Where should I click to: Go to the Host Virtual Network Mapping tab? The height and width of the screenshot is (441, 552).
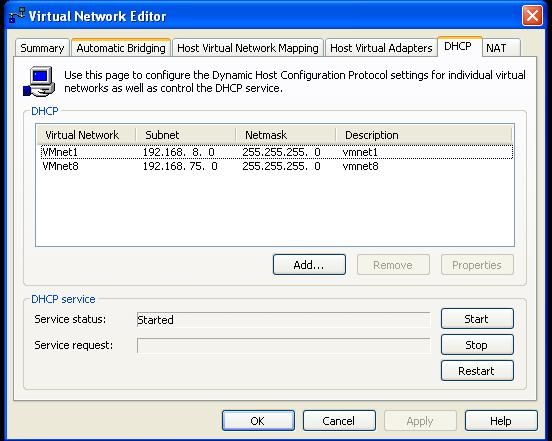248,48
